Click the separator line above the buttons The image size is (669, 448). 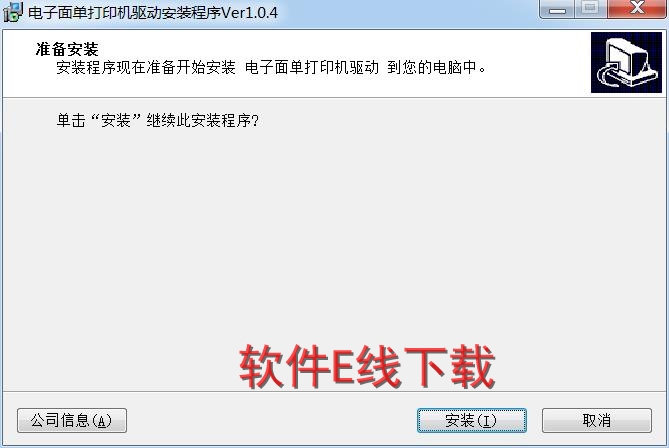pos(334,391)
